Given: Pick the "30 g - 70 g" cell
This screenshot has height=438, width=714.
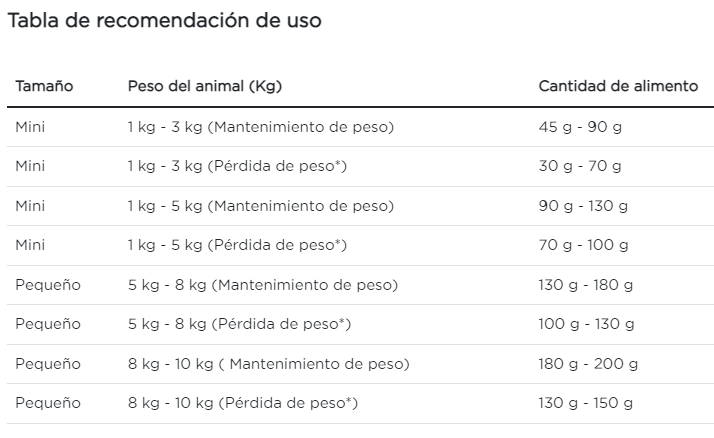Looking at the screenshot, I should [x=580, y=166].
